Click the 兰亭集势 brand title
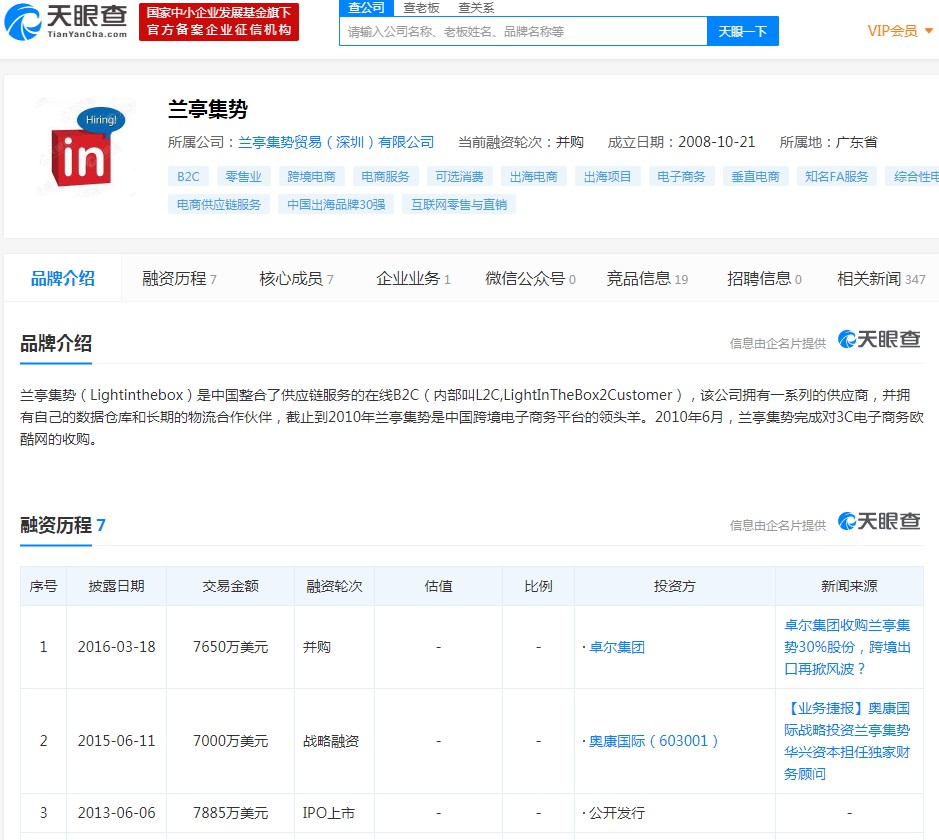The image size is (939, 840). (x=208, y=109)
